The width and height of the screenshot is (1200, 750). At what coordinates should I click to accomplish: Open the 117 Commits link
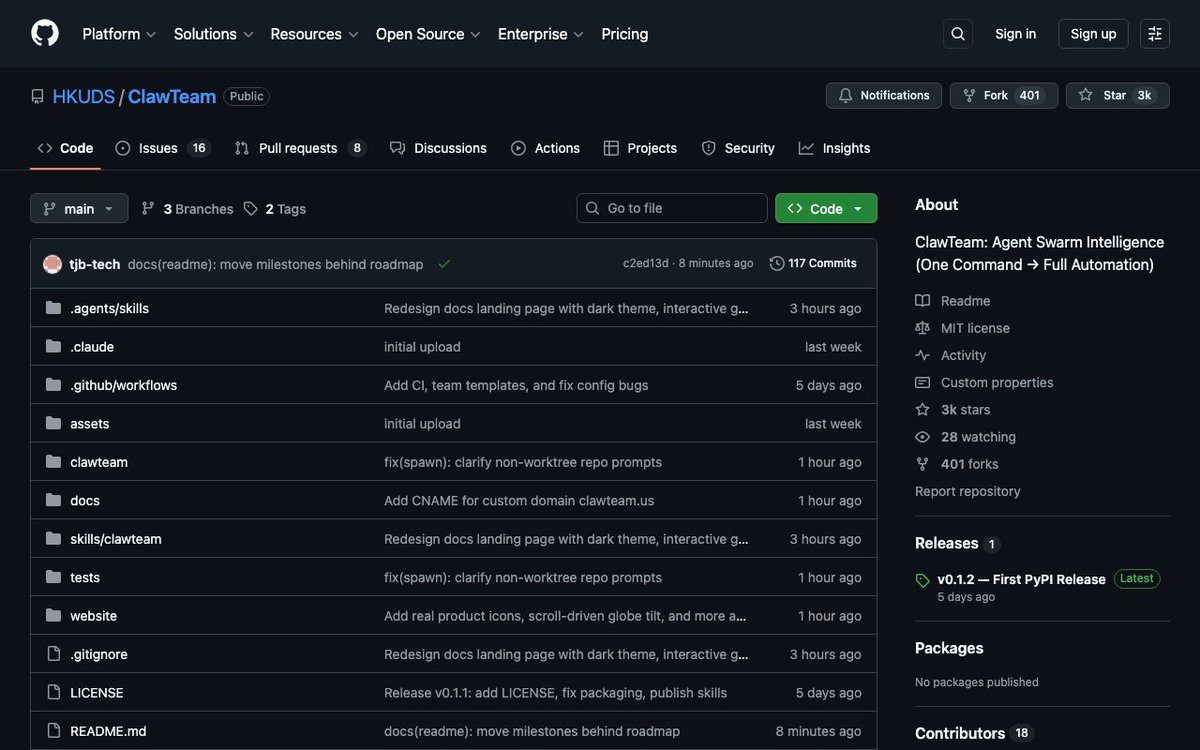(x=813, y=264)
